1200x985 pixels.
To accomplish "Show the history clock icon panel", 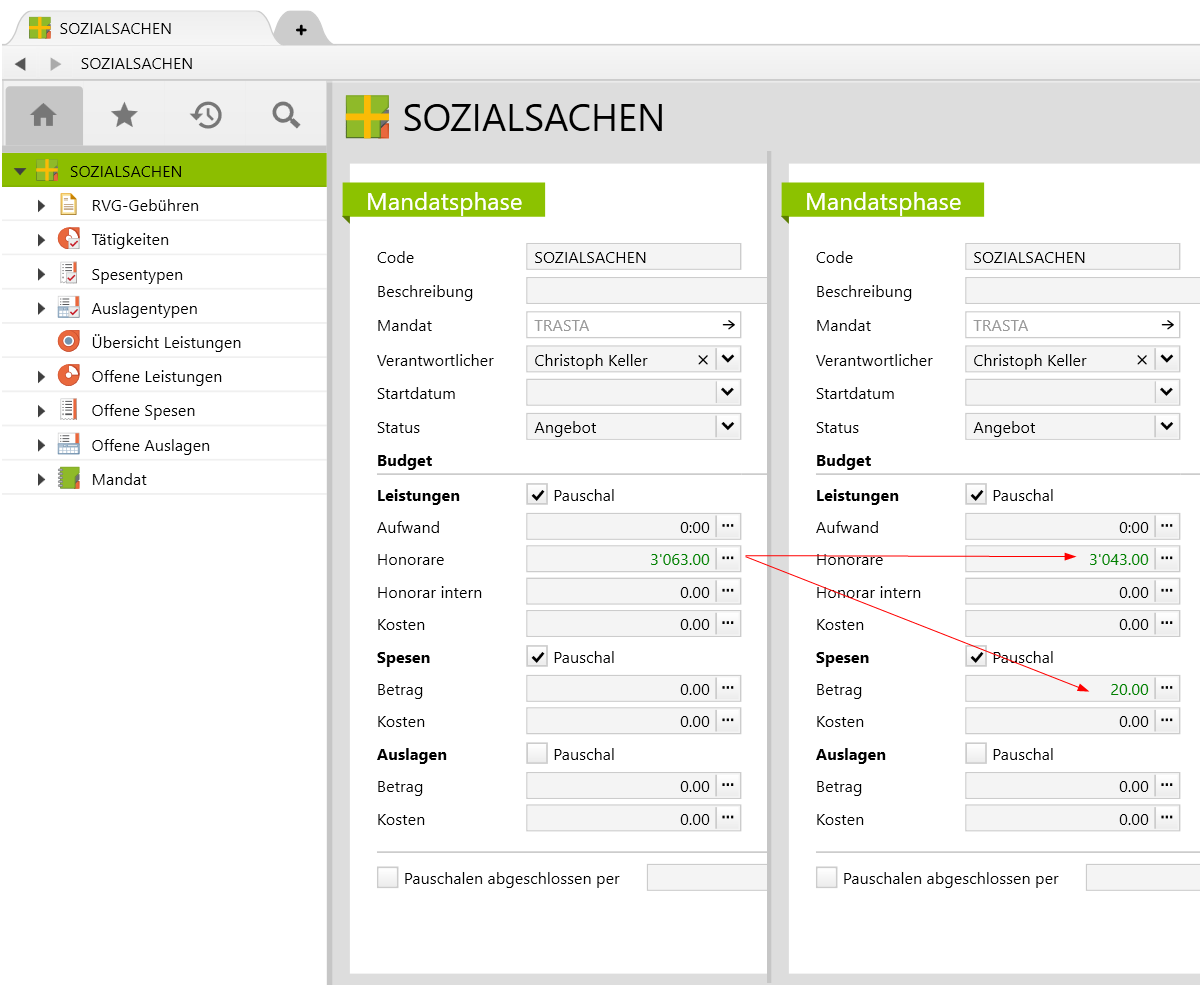I will (205, 116).
